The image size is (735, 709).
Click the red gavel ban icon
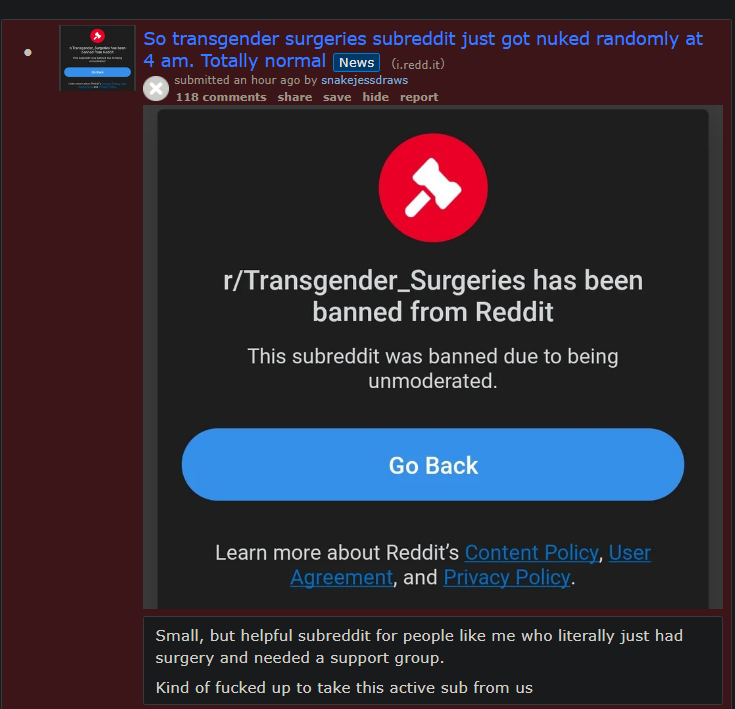(433, 188)
